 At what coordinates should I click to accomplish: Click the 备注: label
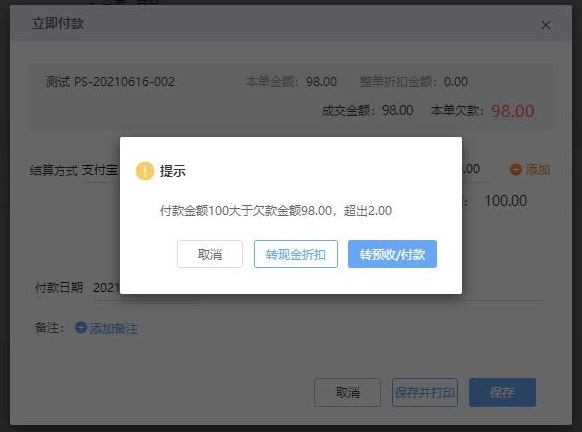(49, 328)
